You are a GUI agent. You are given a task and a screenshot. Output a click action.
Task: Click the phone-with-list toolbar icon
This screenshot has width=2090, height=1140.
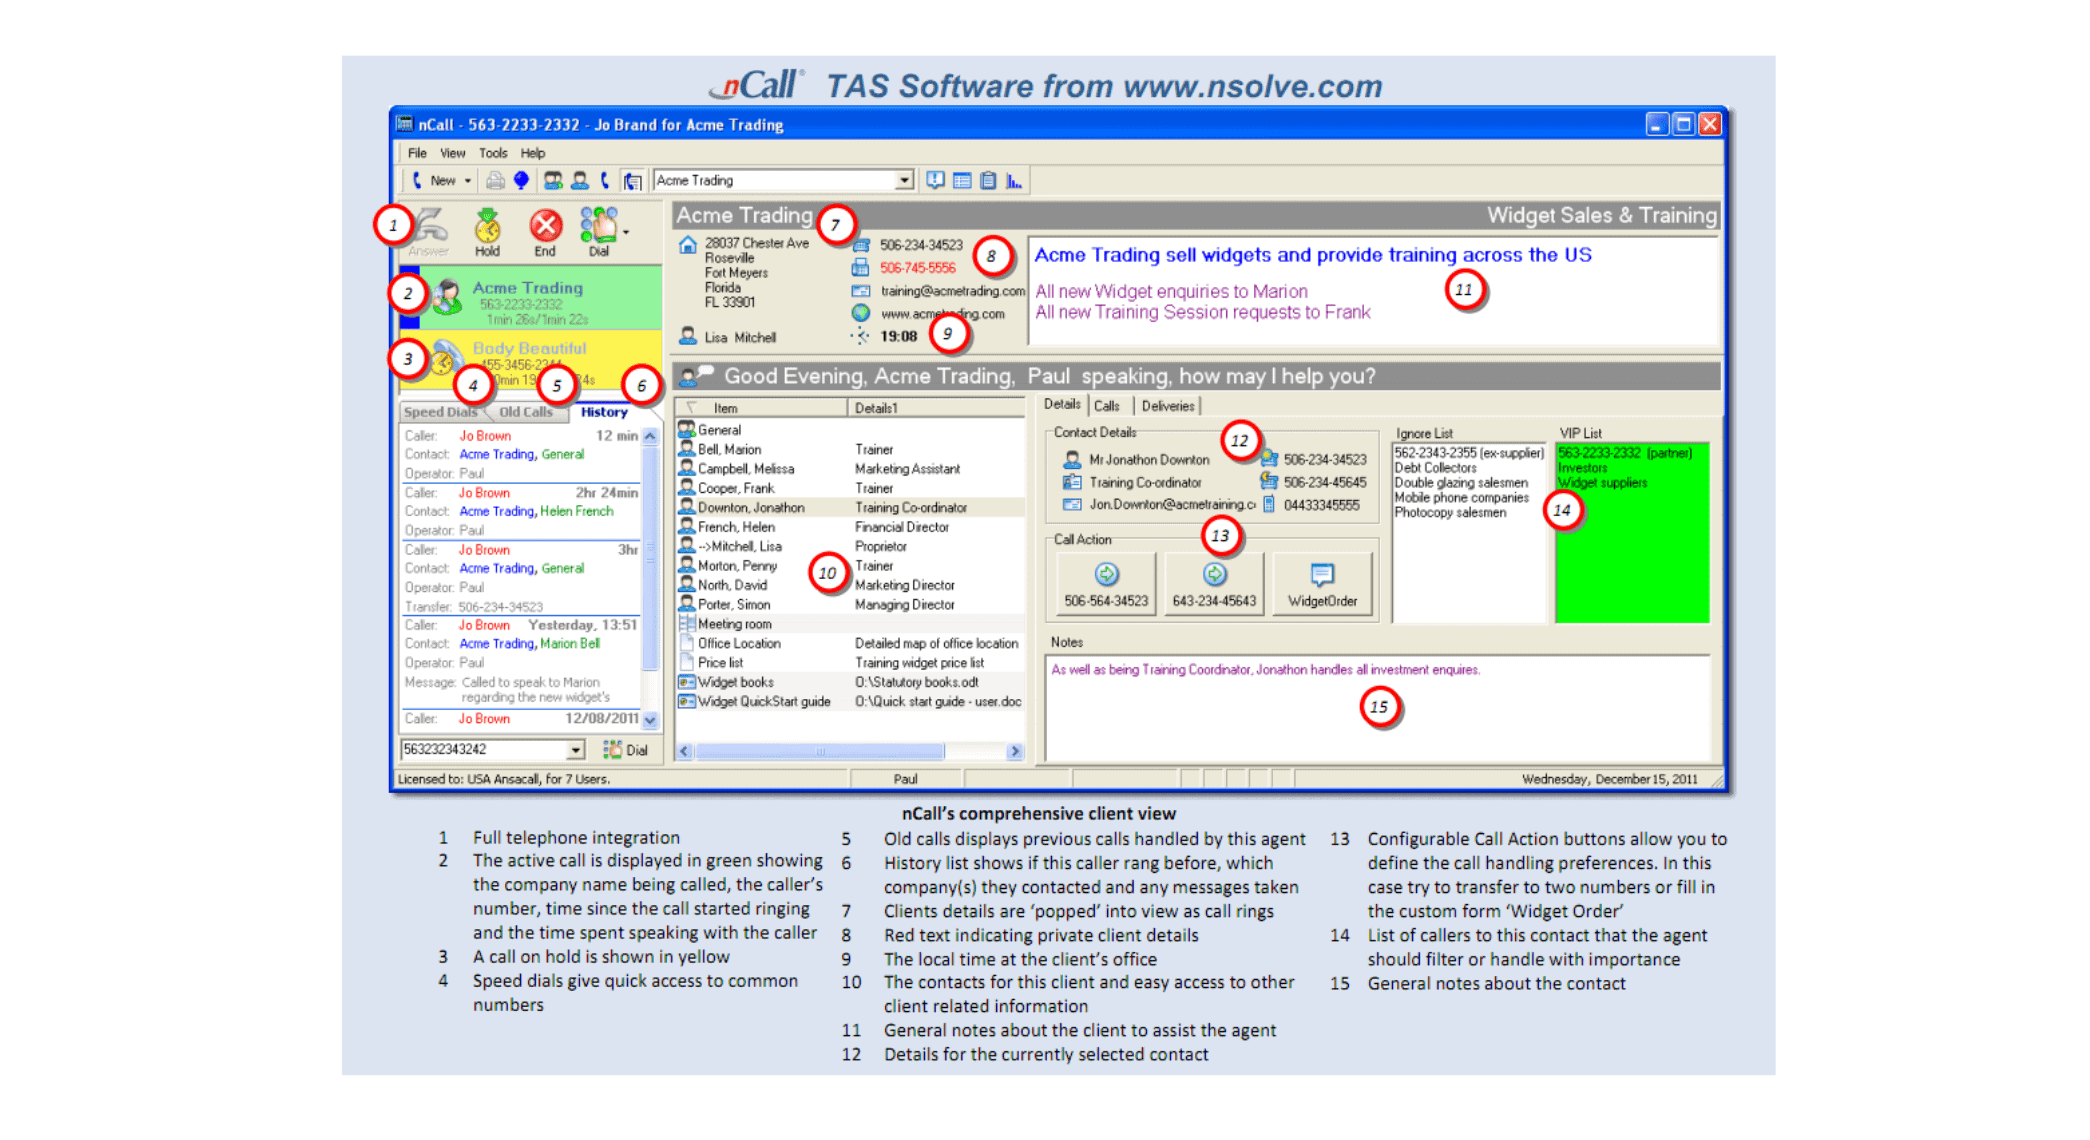pos(632,181)
